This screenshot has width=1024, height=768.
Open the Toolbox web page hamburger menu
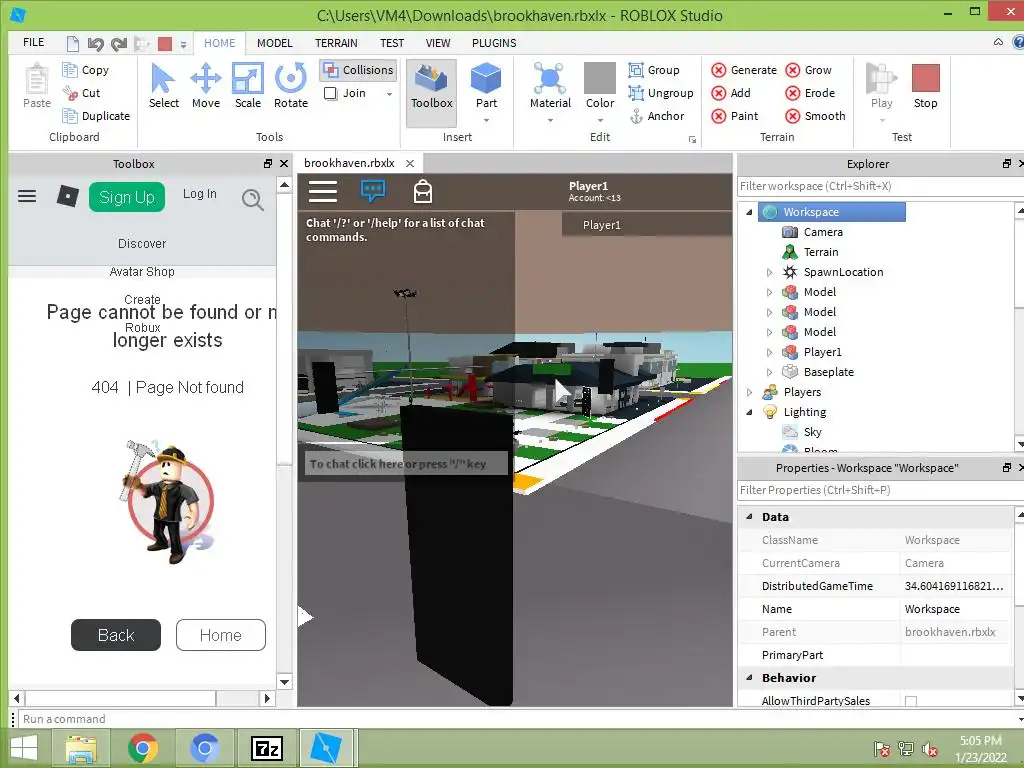[x=27, y=196]
